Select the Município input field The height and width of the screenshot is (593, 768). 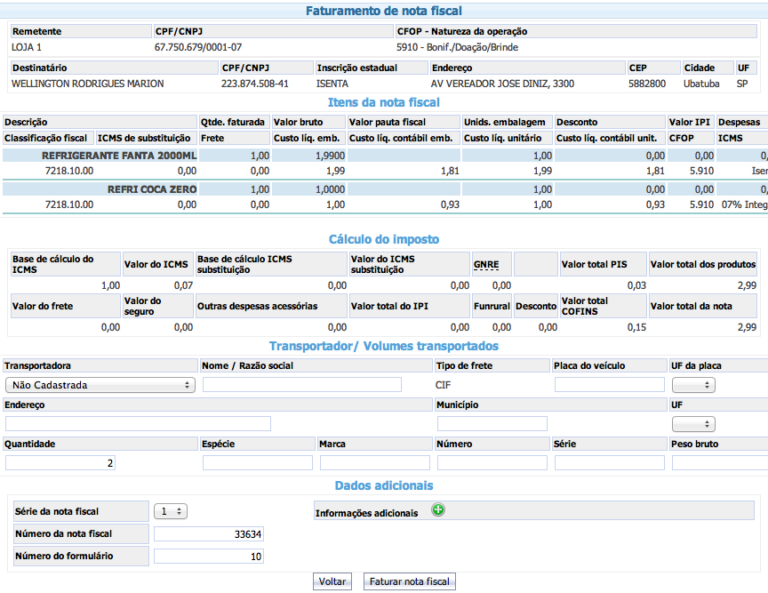tap(491, 424)
